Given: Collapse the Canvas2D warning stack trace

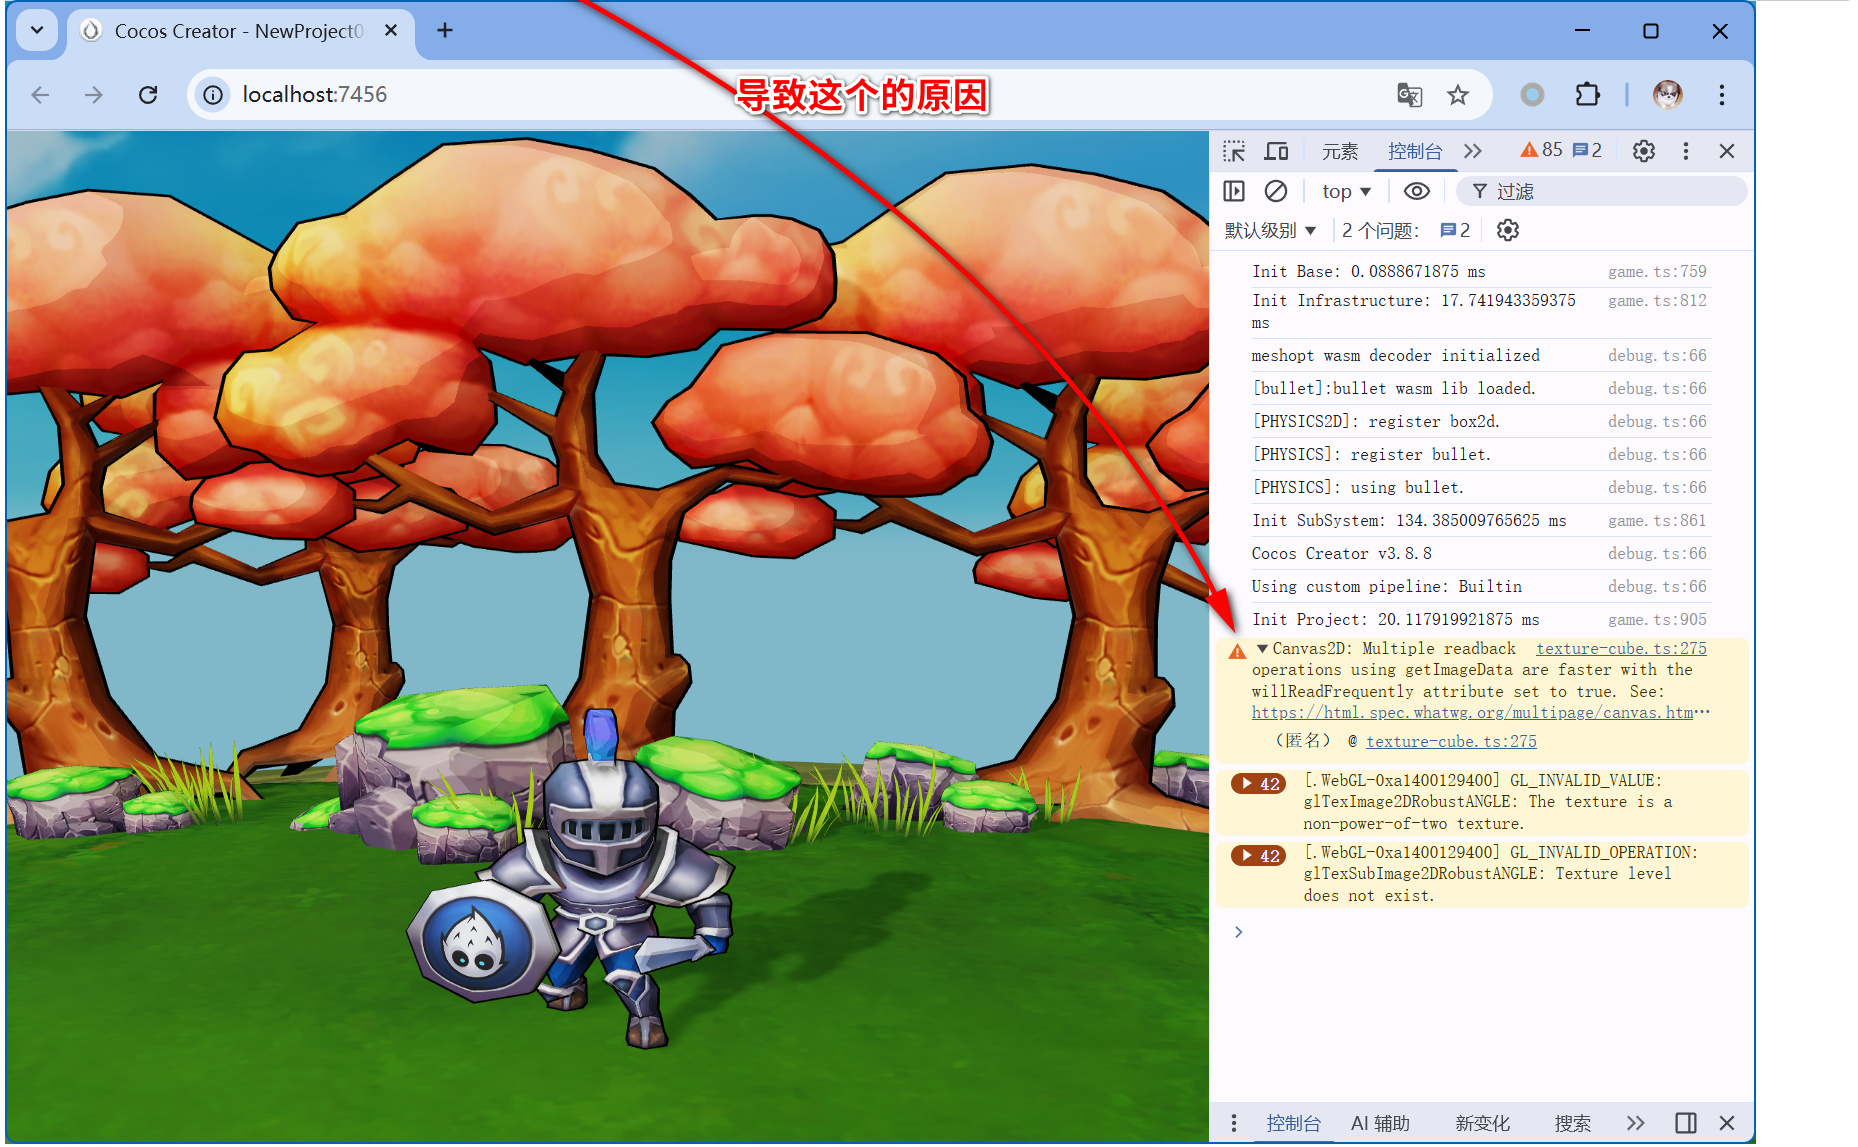Looking at the screenshot, I should pyautogui.click(x=1262, y=649).
